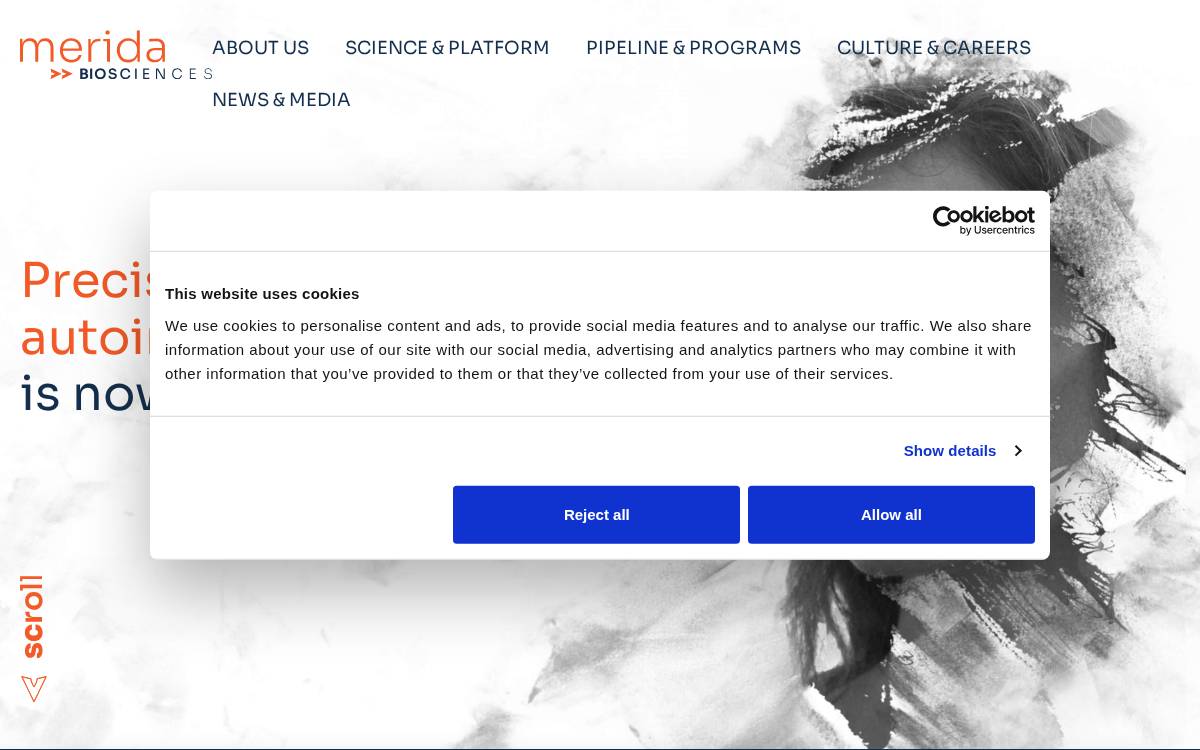Click the vertical scroll label
The width and height of the screenshot is (1200, 750).
point(32,616)
